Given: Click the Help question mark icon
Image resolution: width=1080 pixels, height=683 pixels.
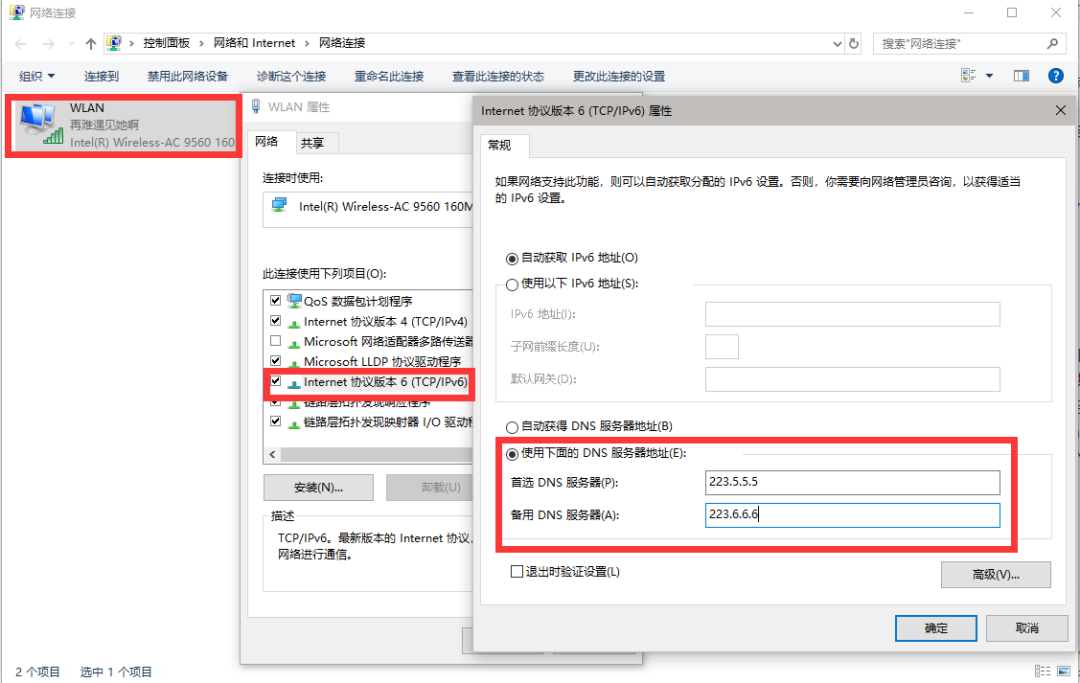Looking at the screenshot, I should point(1057,76).
